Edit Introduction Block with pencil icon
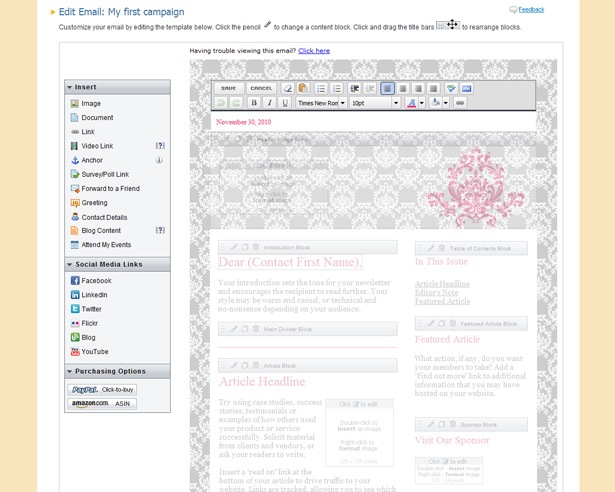Screen dimensions: 615x492 [234, 247]
